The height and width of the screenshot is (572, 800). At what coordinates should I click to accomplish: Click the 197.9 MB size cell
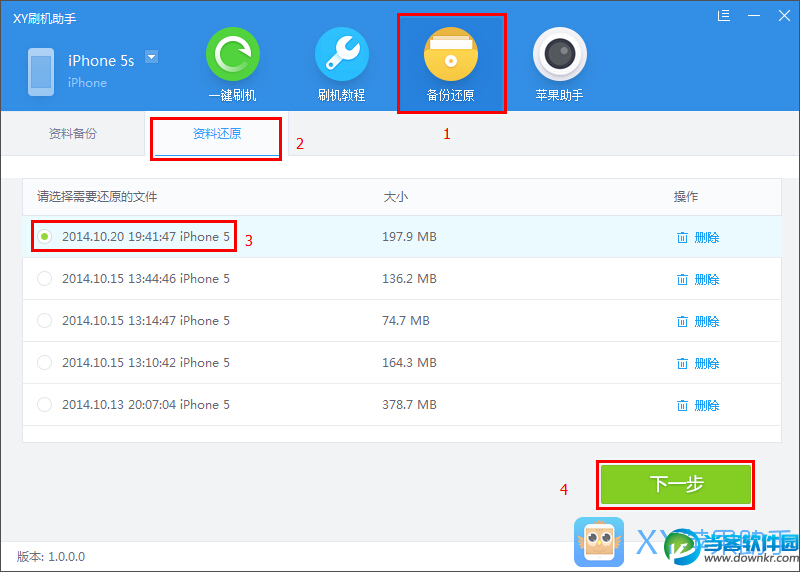pyautogui.click(x=409, y=237)
